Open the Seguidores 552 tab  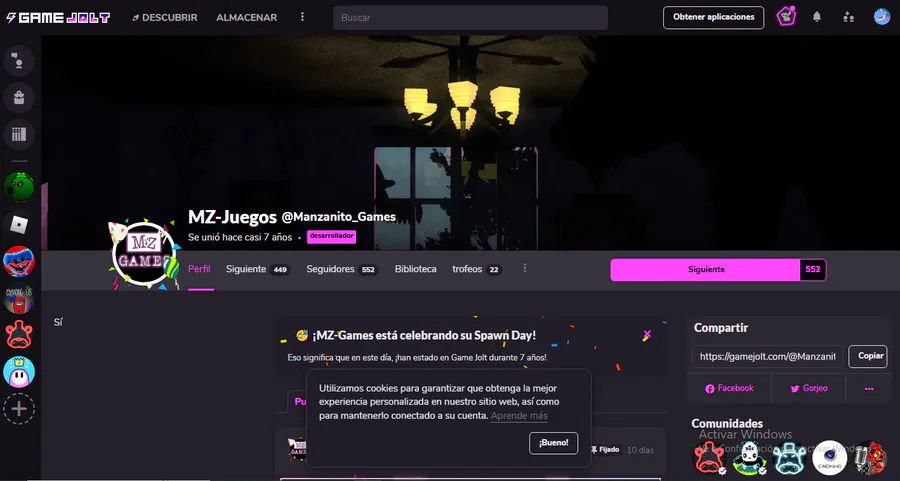342,269
